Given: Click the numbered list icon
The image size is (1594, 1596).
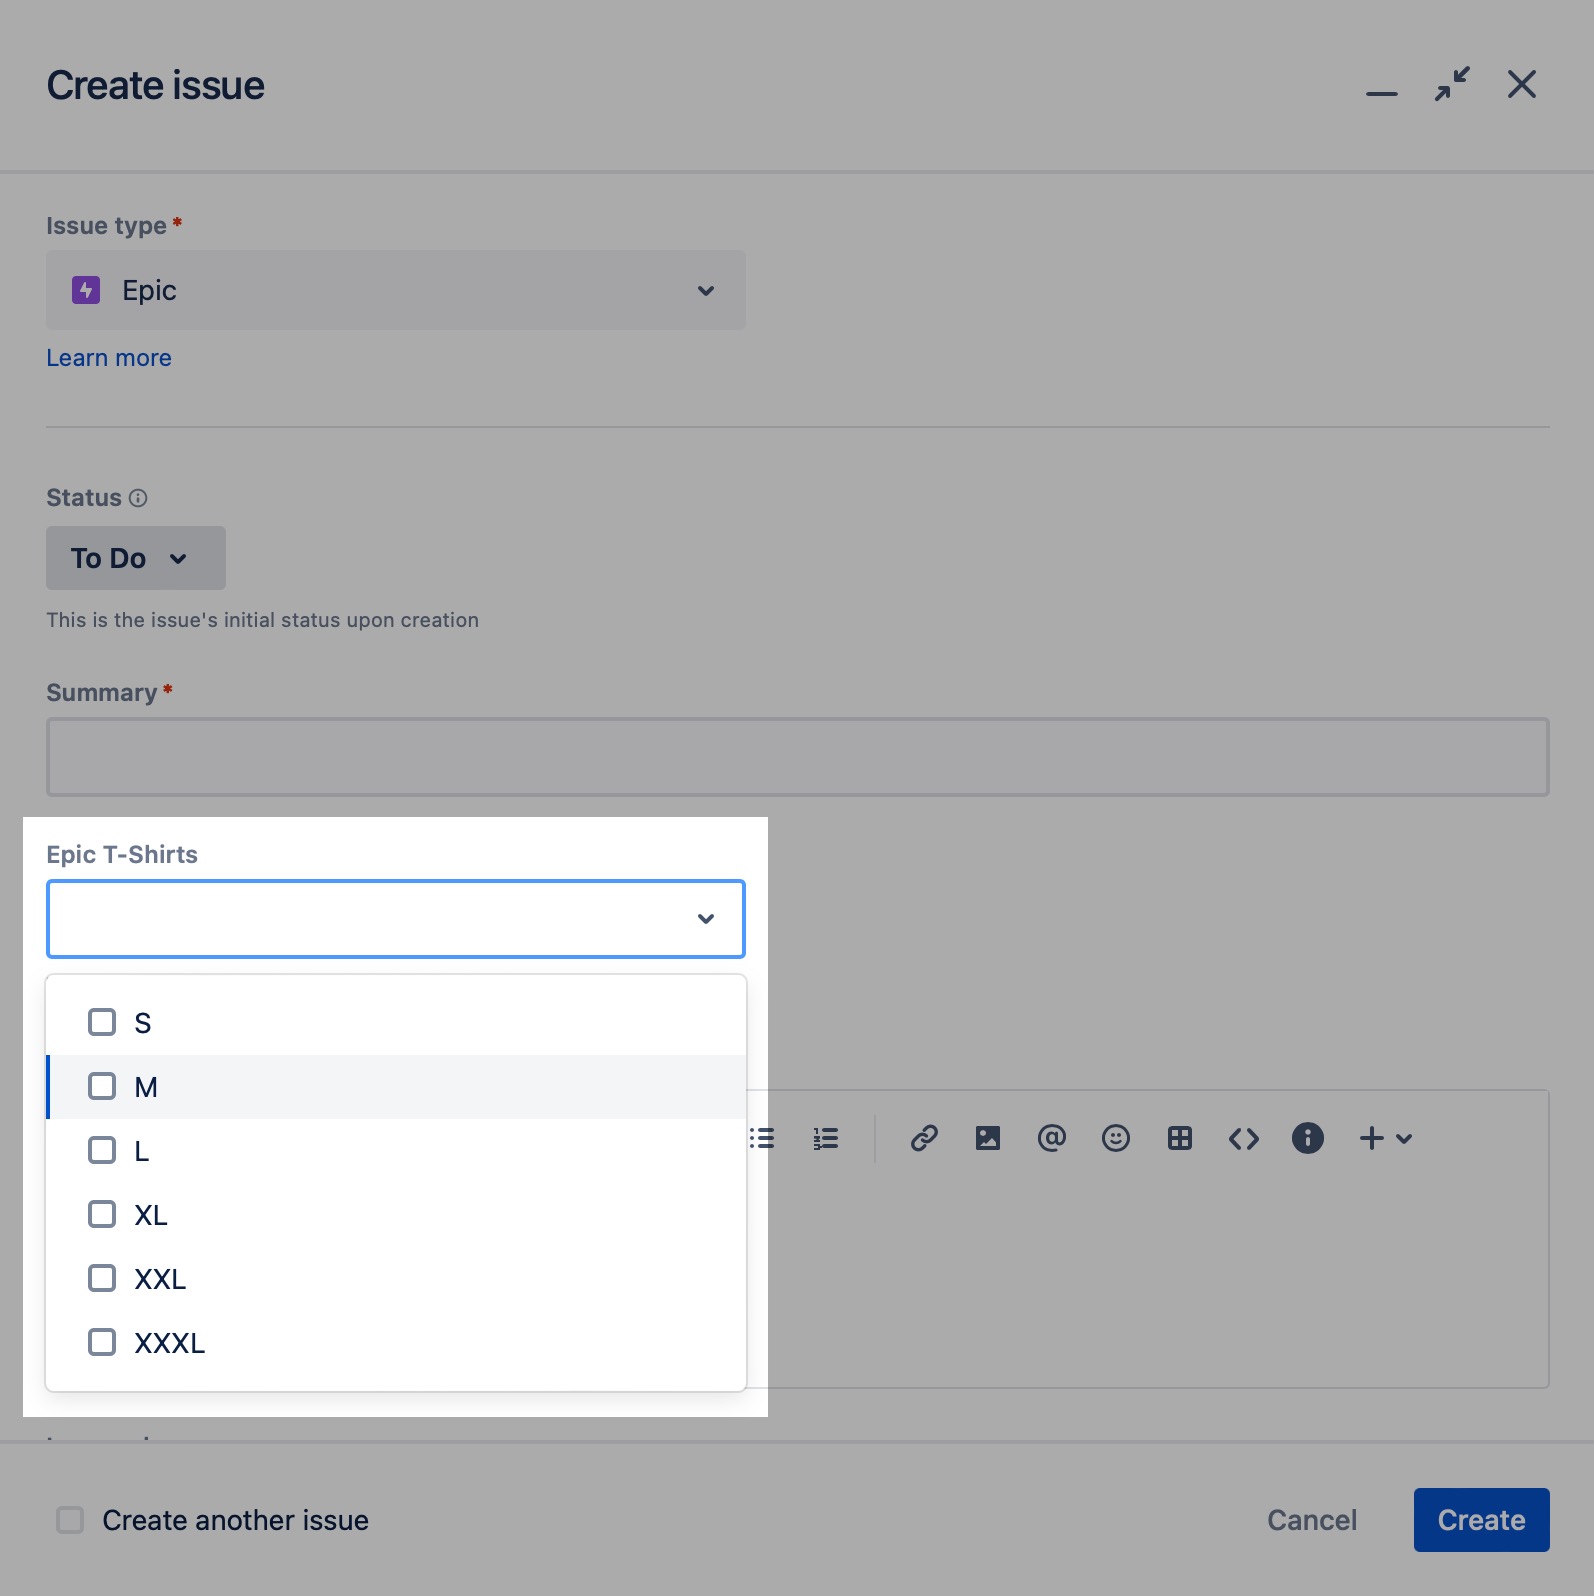Looking at the screenshot, I should point(825,1138).
